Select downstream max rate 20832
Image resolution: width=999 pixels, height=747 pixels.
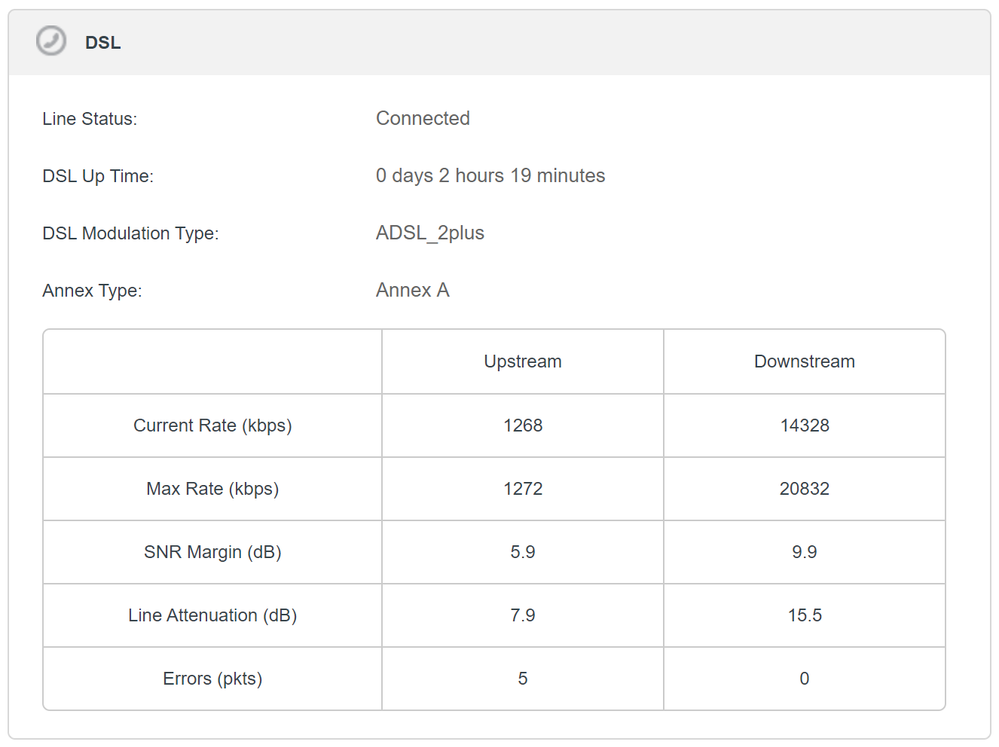(x=804, y=489)
